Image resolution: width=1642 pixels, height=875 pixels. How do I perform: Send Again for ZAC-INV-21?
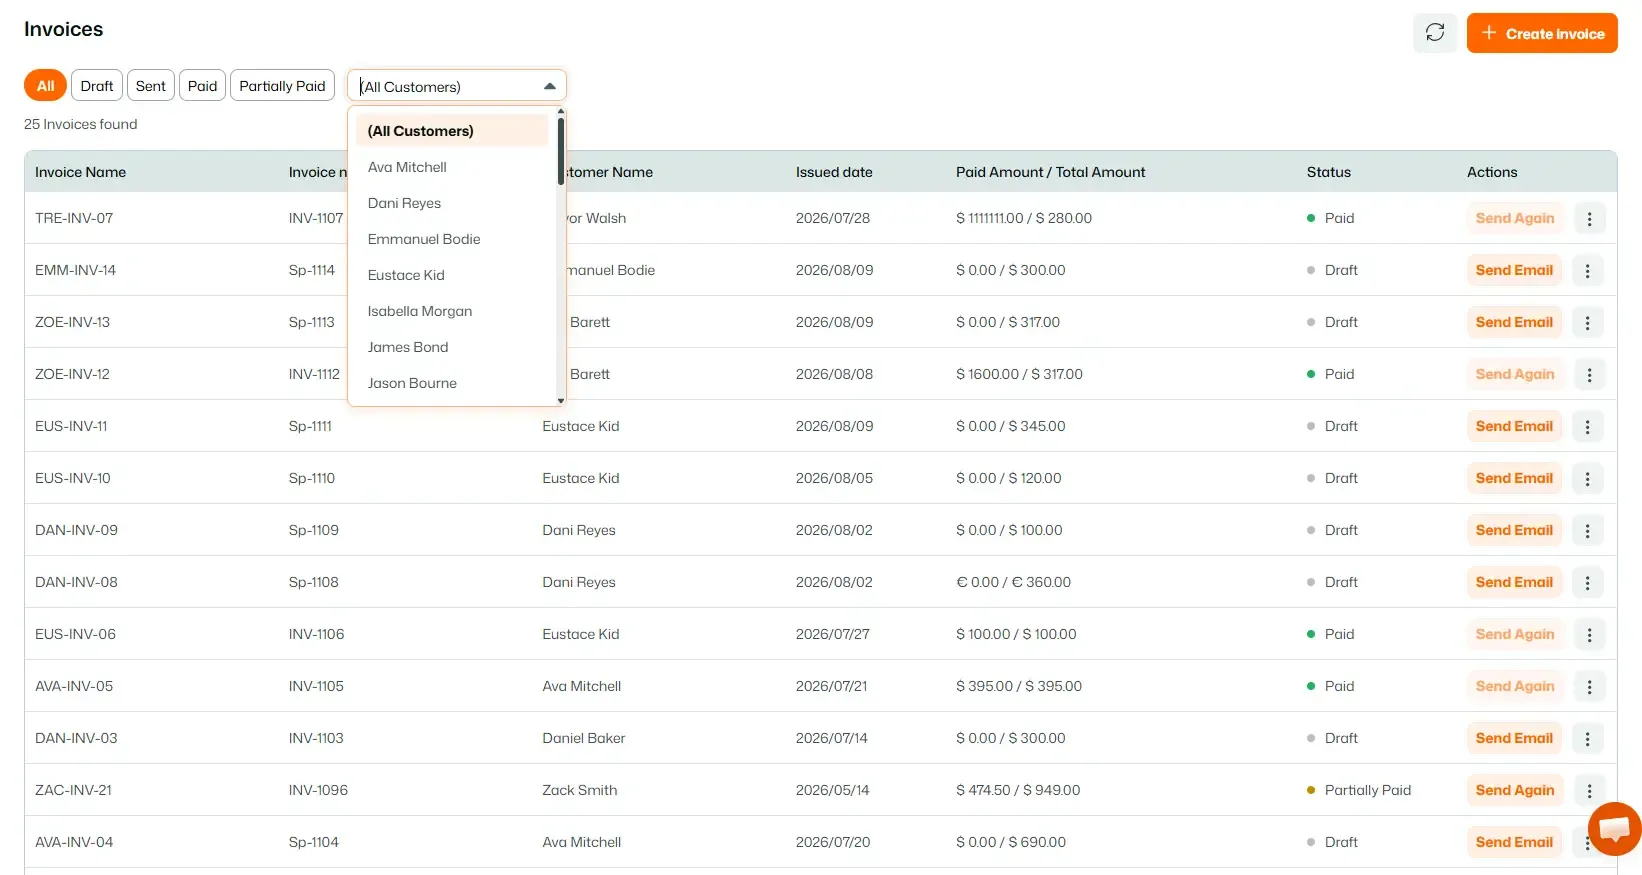click(1515, 790)
